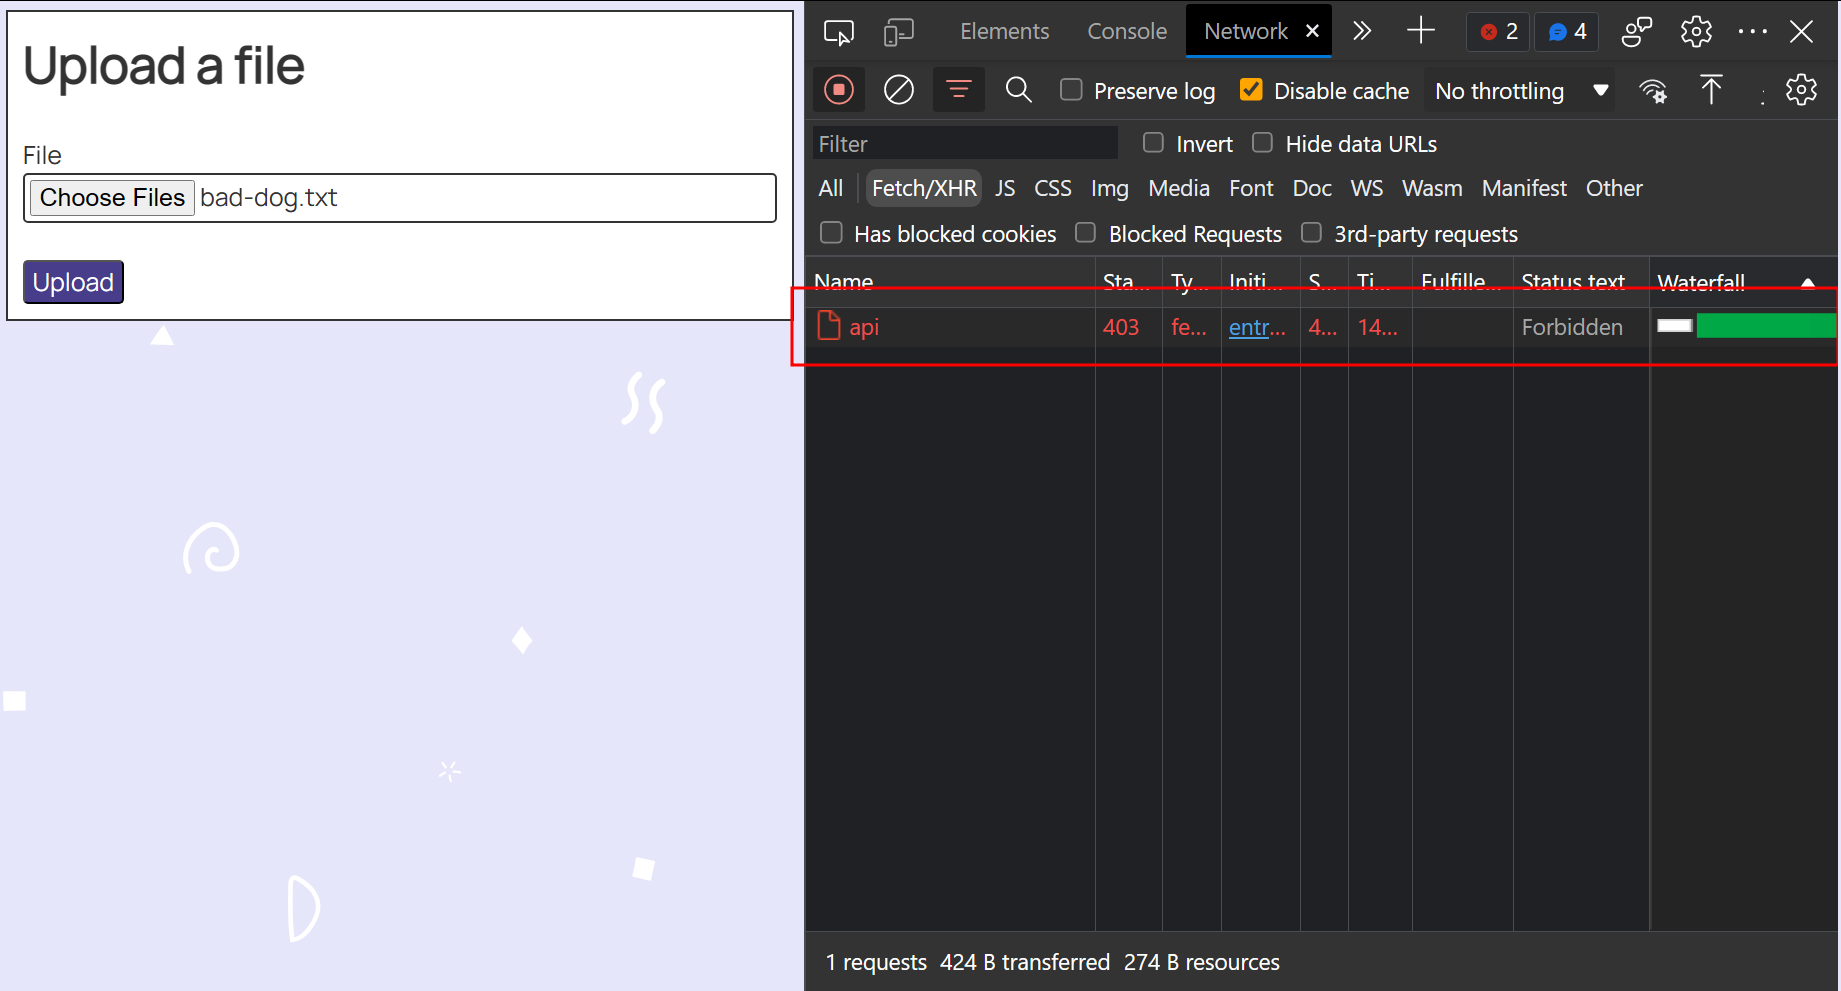This screenshot has height=991, width=1841.
Task: Switch to the Console tab
Action: (x=1126, y=32)
